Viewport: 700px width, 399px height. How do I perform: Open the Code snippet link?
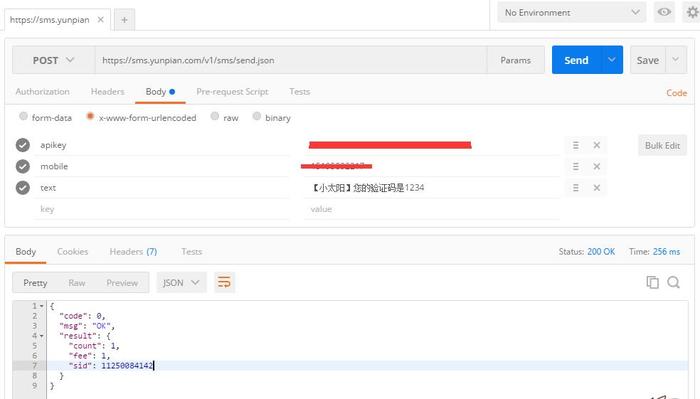(x=676, y=93)
